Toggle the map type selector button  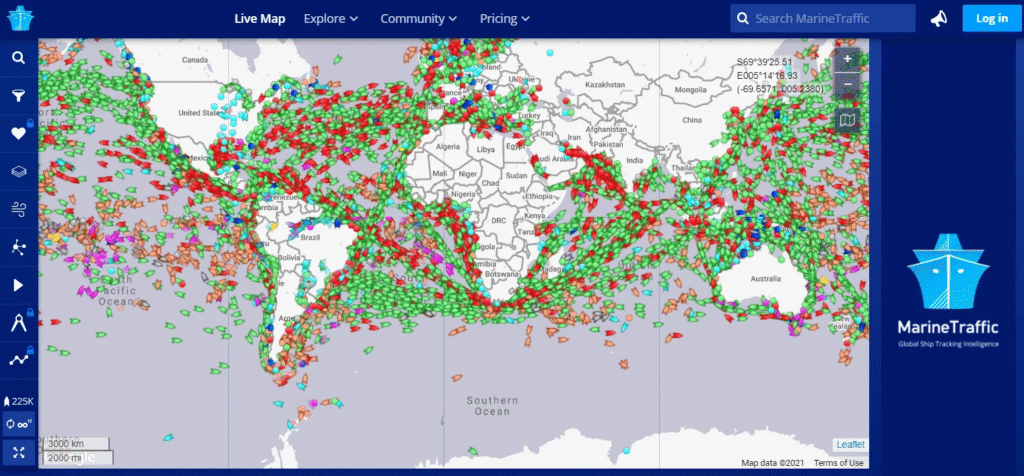click(847, 121)
